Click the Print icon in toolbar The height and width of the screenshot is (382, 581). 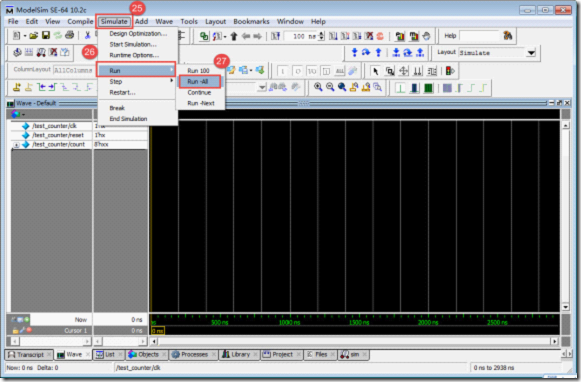pos(69,36)
